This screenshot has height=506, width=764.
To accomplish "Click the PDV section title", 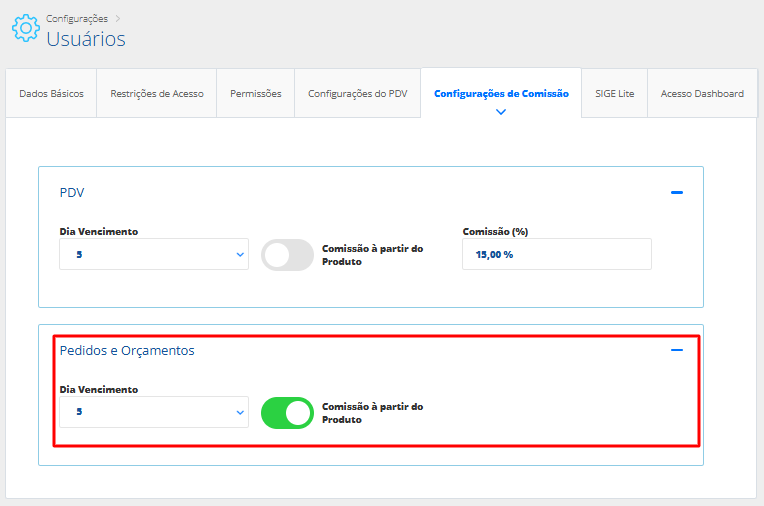I will click(x=72, y=192).
